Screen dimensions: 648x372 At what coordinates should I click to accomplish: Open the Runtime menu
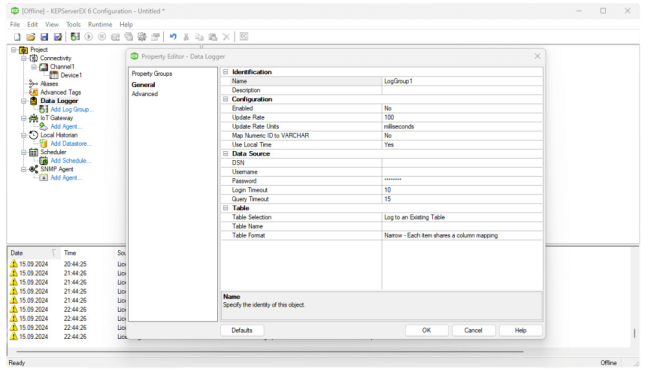click(100, 24)
